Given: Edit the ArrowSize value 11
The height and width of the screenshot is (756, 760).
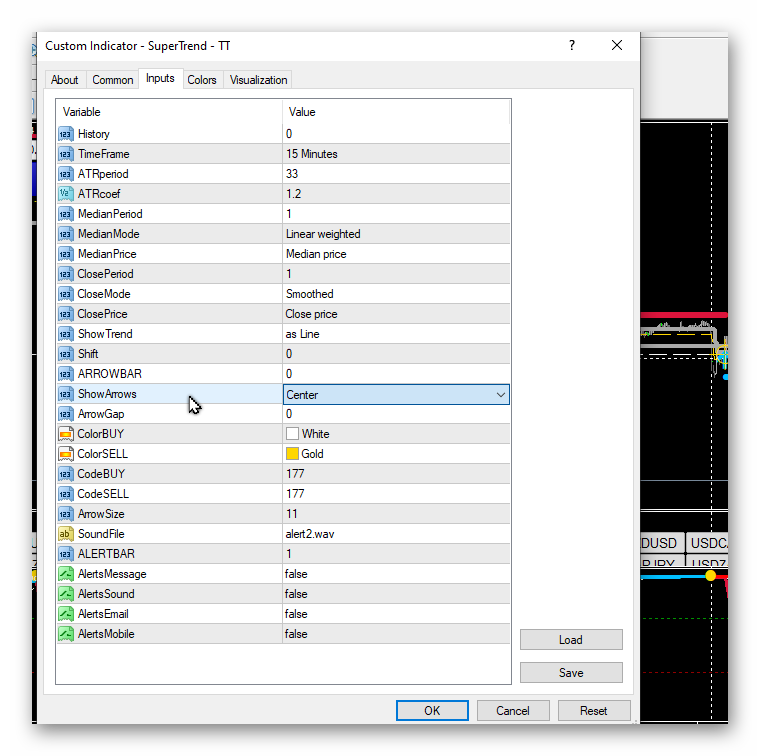Looking at the screenshot, I should pyautogui.click(x=396, y=514).
